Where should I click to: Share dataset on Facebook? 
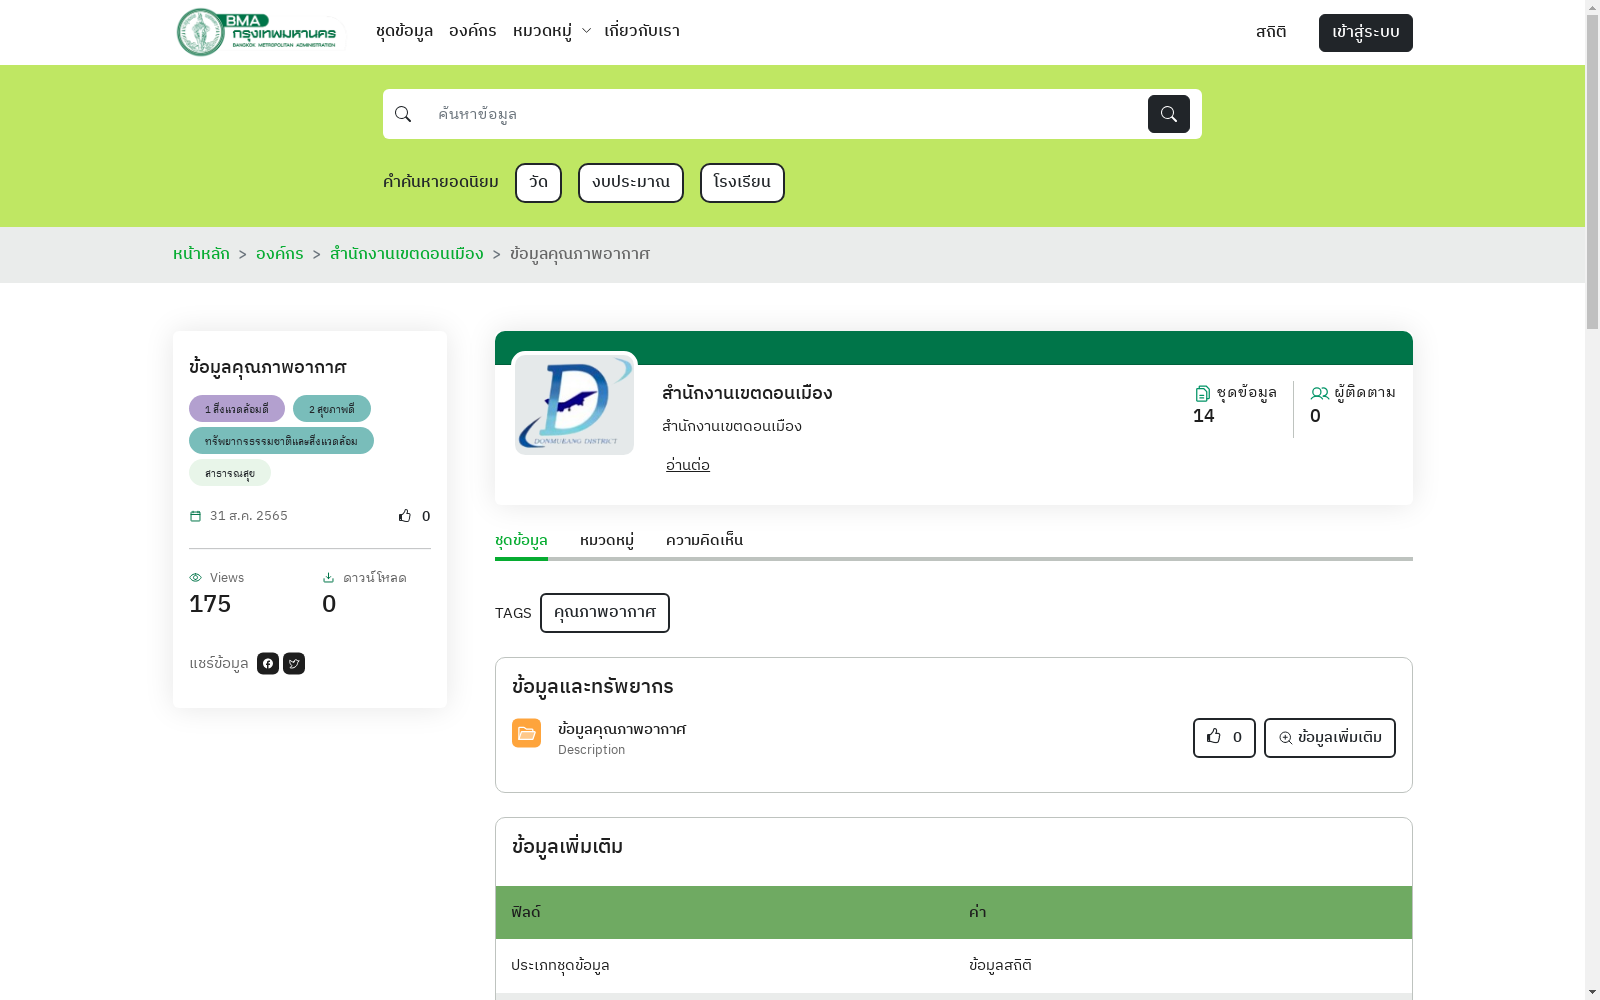pyautogui.click(x=268, y=664)
